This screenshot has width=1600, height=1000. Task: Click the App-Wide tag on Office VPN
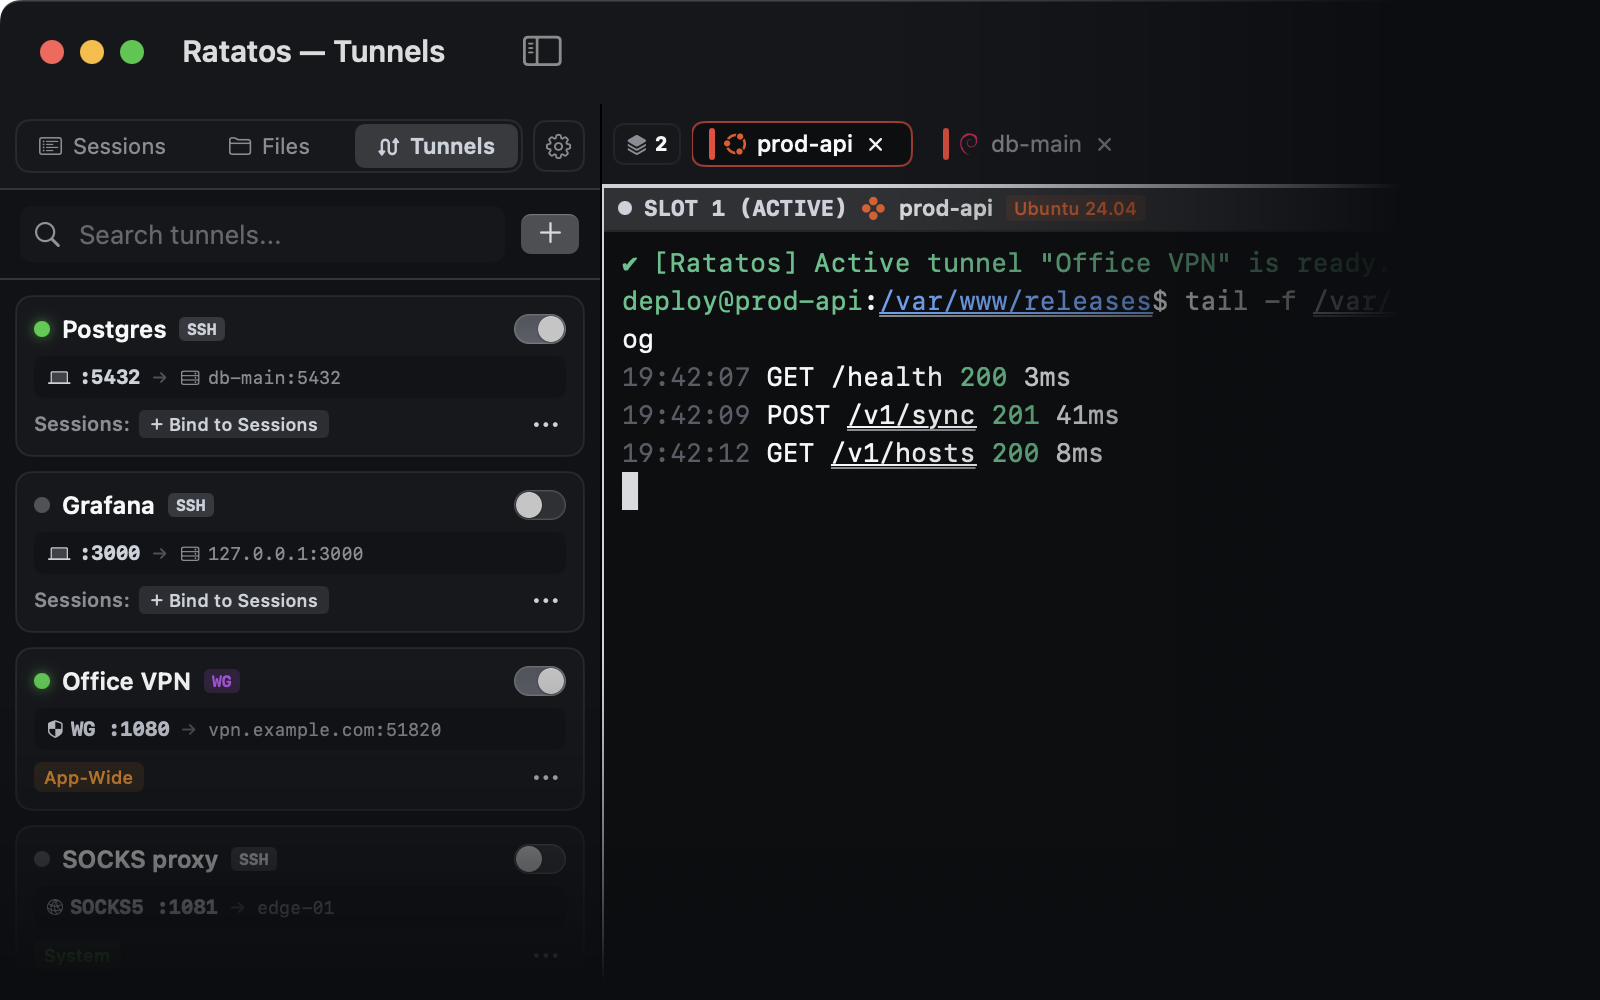(x=89, y=778)
